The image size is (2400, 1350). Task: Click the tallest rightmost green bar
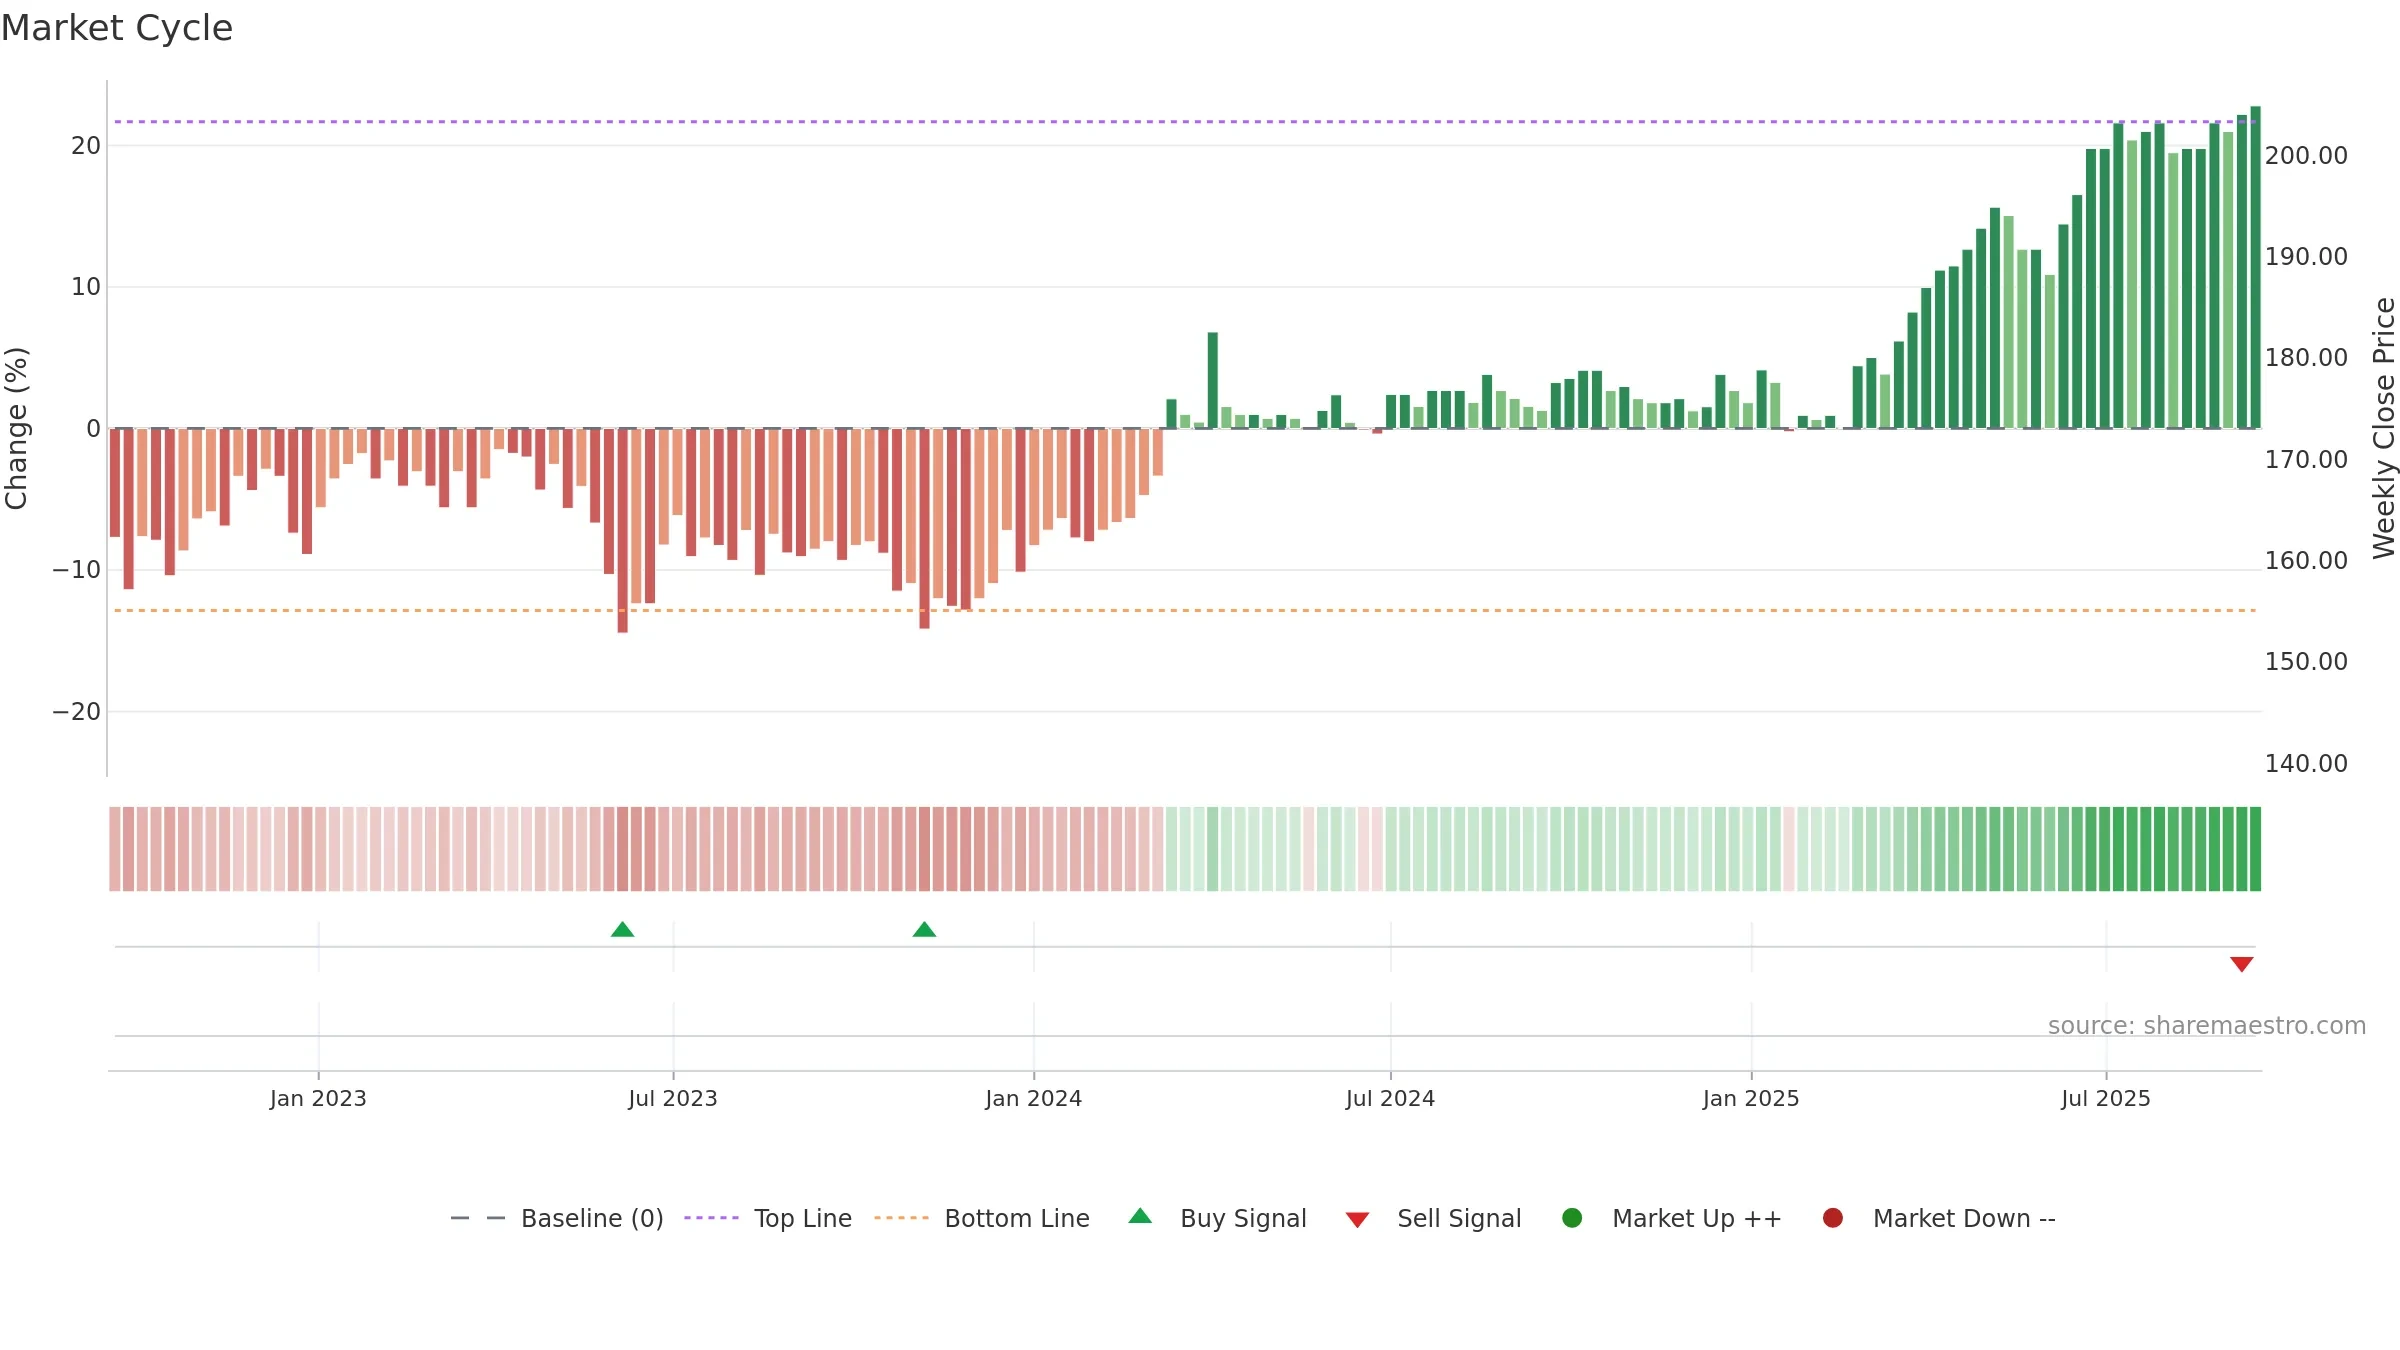(2255, 267)
